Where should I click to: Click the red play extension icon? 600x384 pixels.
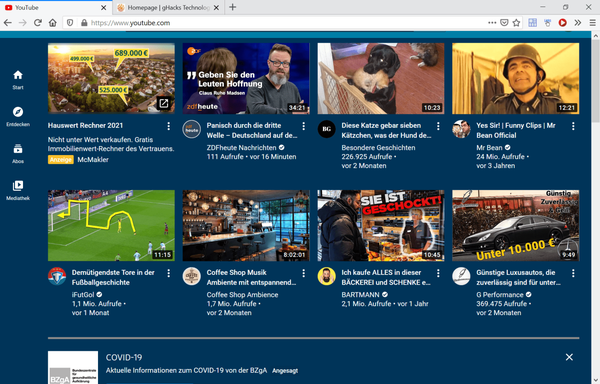point(562,23)
